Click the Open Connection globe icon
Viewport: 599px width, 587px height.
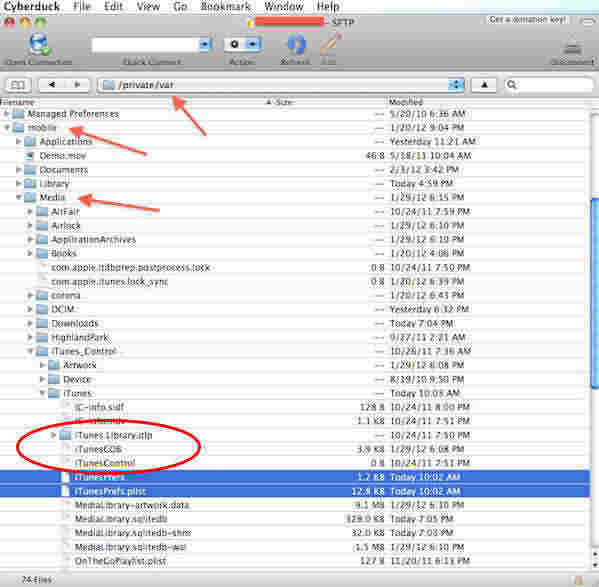[39, 44]
